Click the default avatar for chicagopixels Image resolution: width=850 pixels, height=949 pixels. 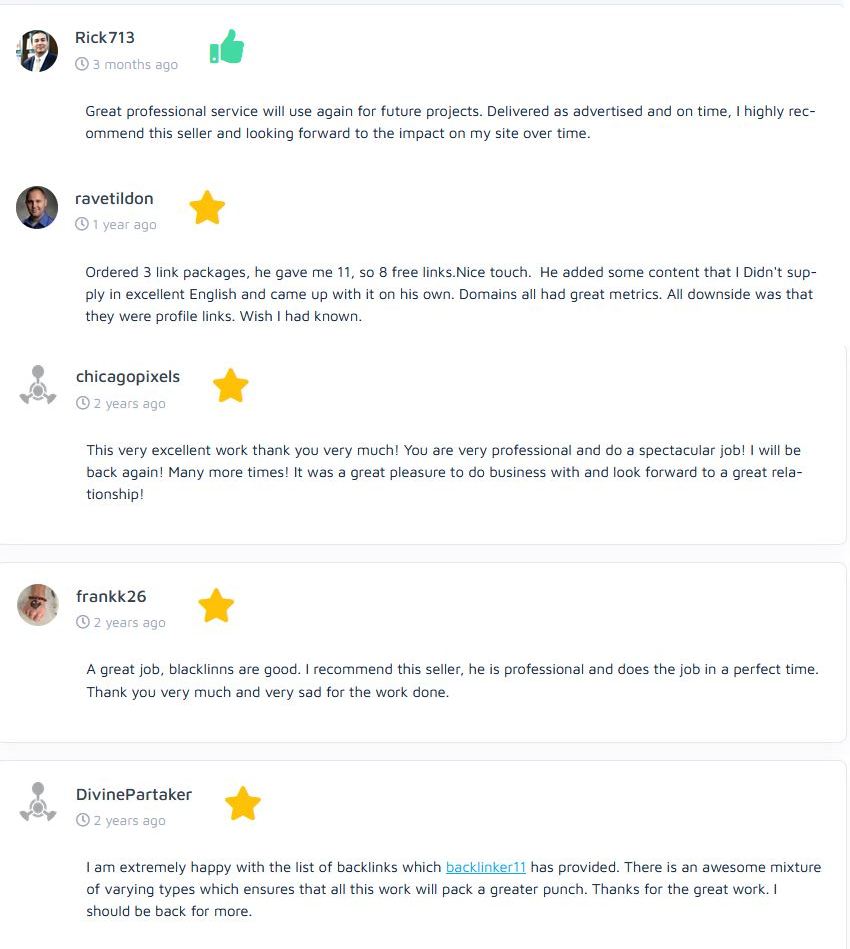click(38, 386)
